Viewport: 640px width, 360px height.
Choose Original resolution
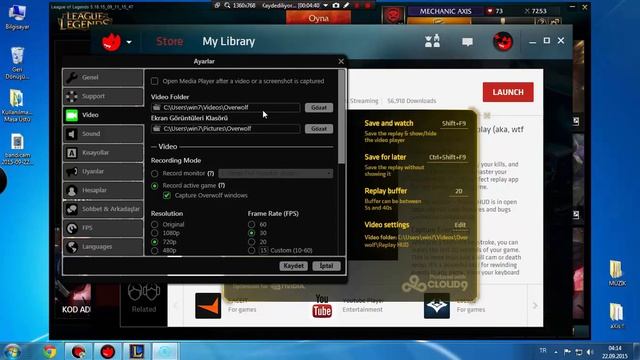(154, 224)
